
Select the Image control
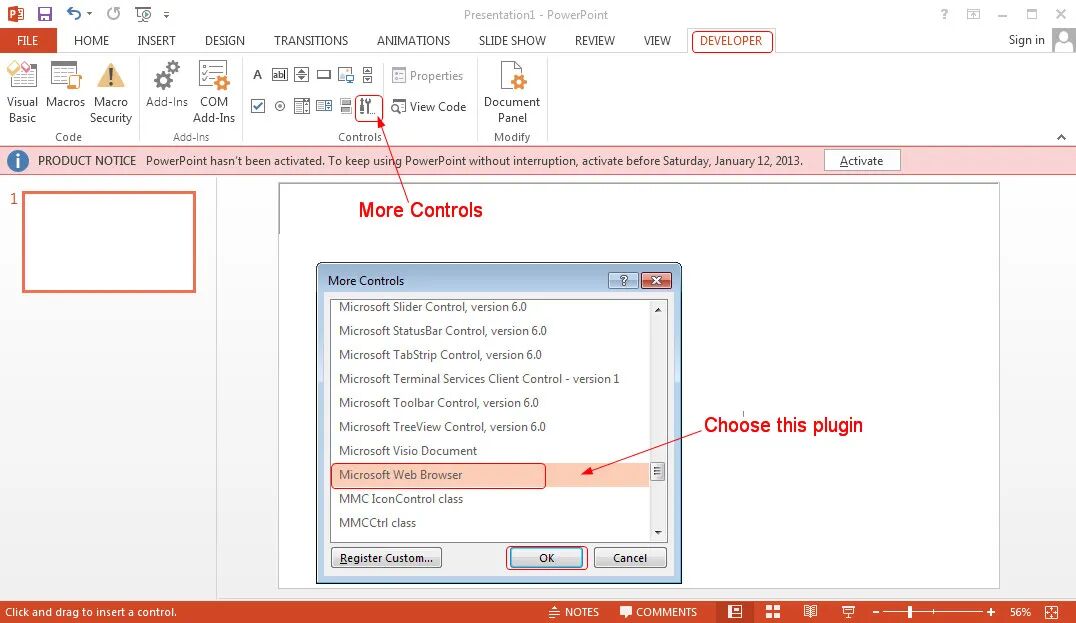click(345, 75)
